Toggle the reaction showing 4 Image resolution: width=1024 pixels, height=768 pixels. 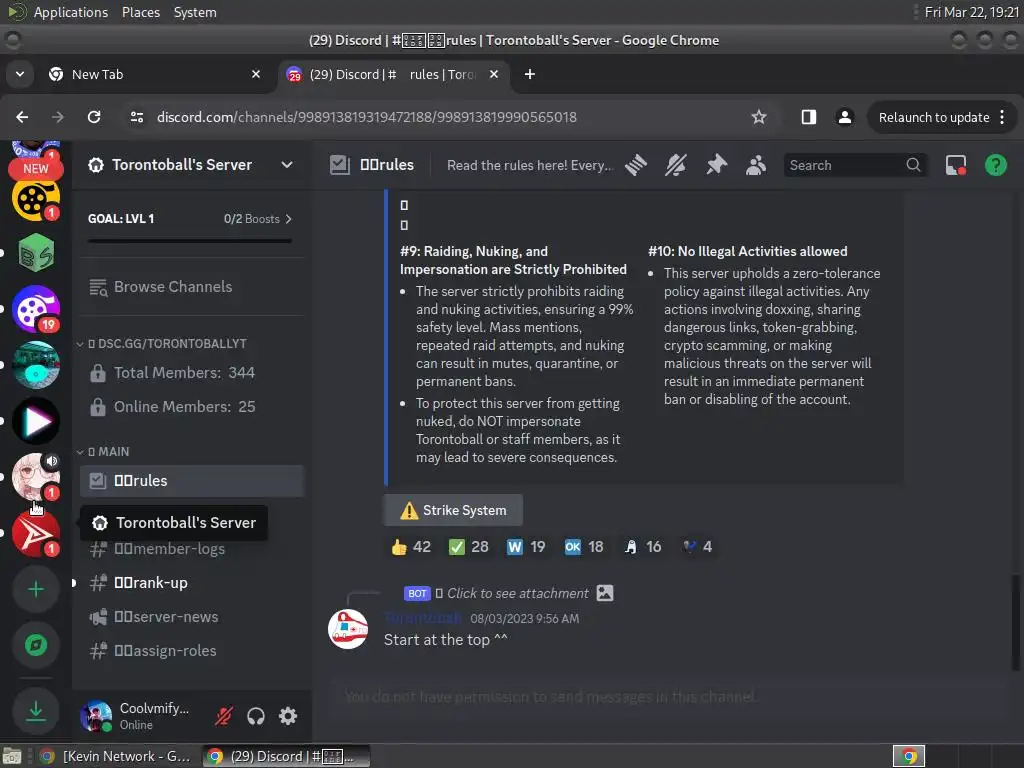click(x=697, y=547)
